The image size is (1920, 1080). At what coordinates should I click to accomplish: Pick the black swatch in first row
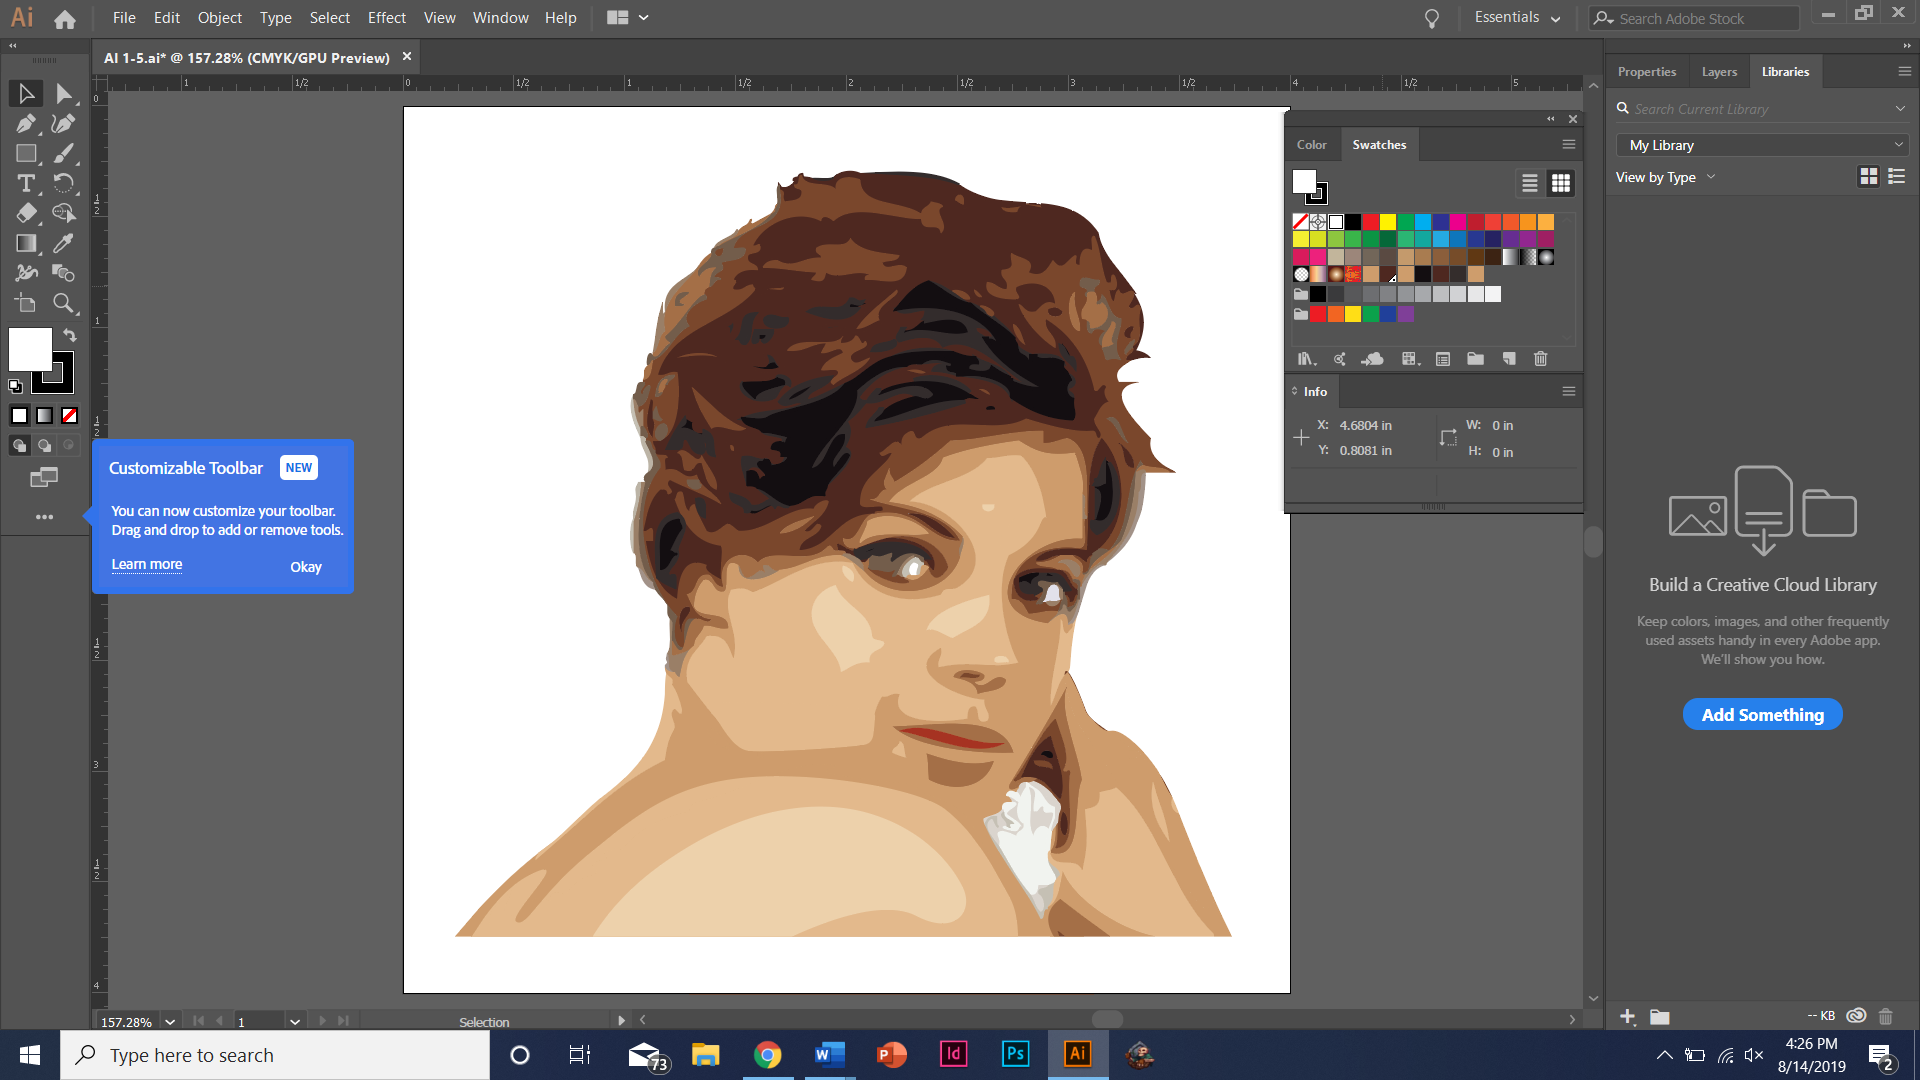click(x=1353, y=222)
